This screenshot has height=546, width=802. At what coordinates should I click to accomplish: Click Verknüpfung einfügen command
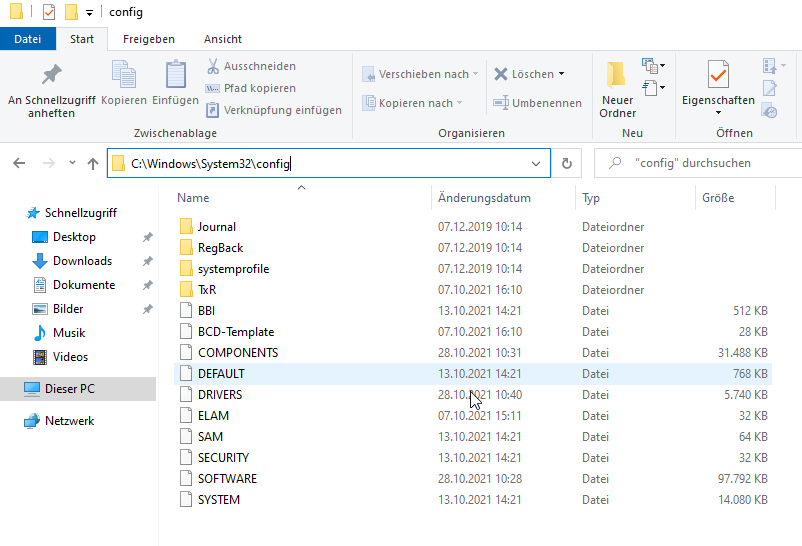click(274, 110)
